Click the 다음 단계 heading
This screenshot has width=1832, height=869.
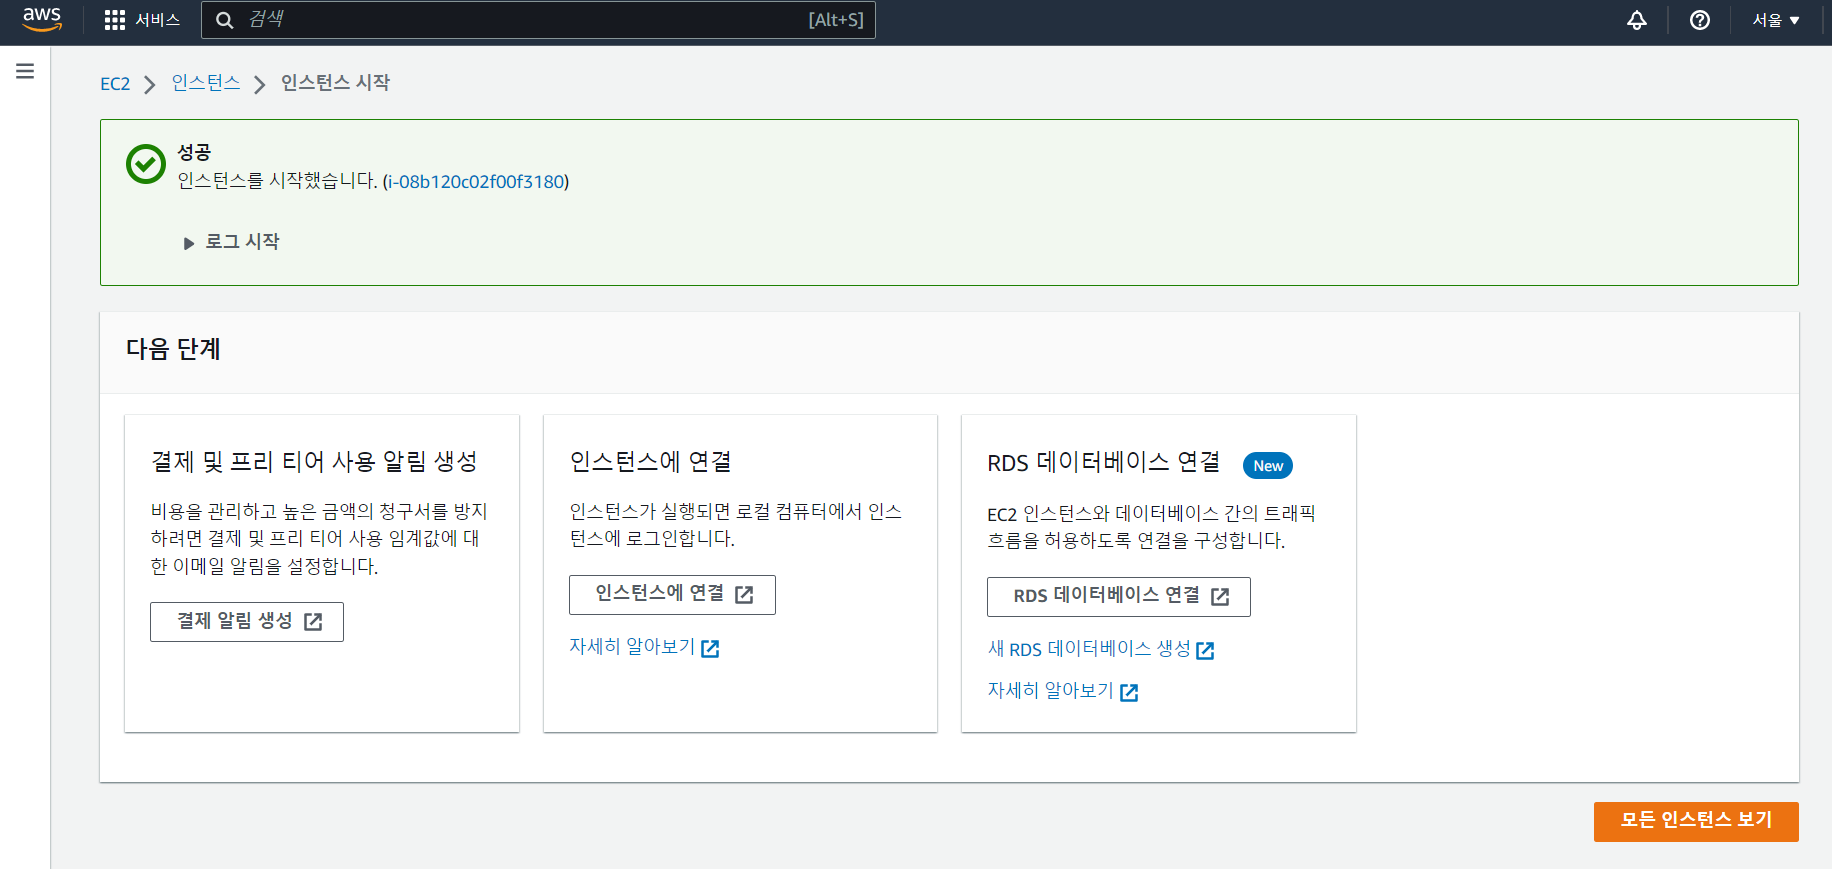(x=173, y=349)
